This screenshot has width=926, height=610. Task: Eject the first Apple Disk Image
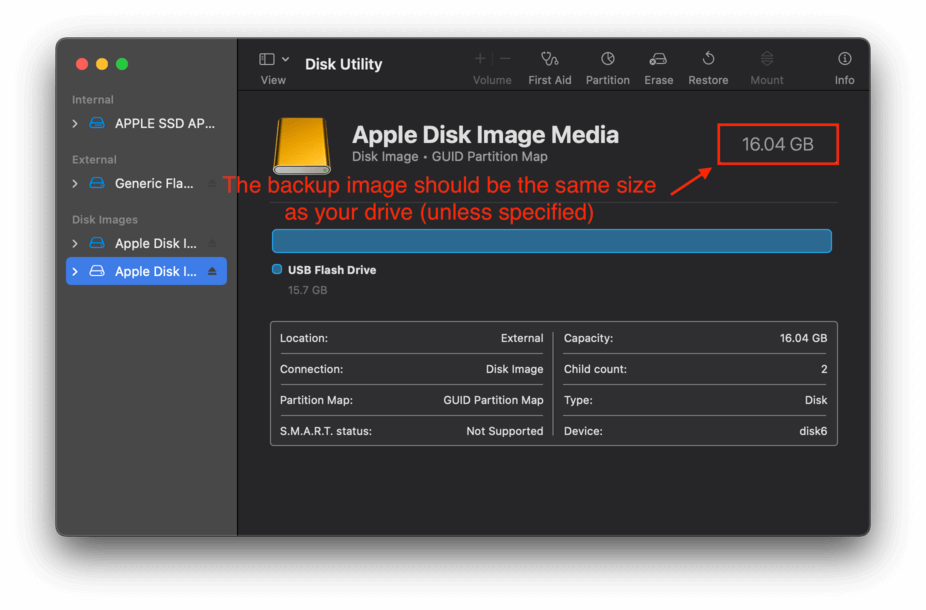point(212,243)
